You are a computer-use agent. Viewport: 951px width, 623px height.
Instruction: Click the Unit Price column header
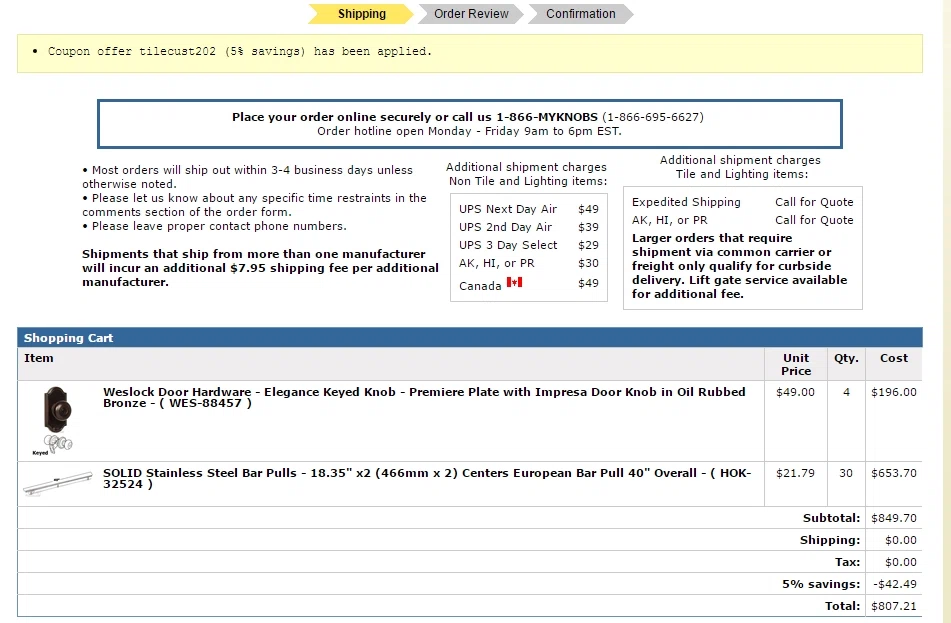[x=796, y=364]
